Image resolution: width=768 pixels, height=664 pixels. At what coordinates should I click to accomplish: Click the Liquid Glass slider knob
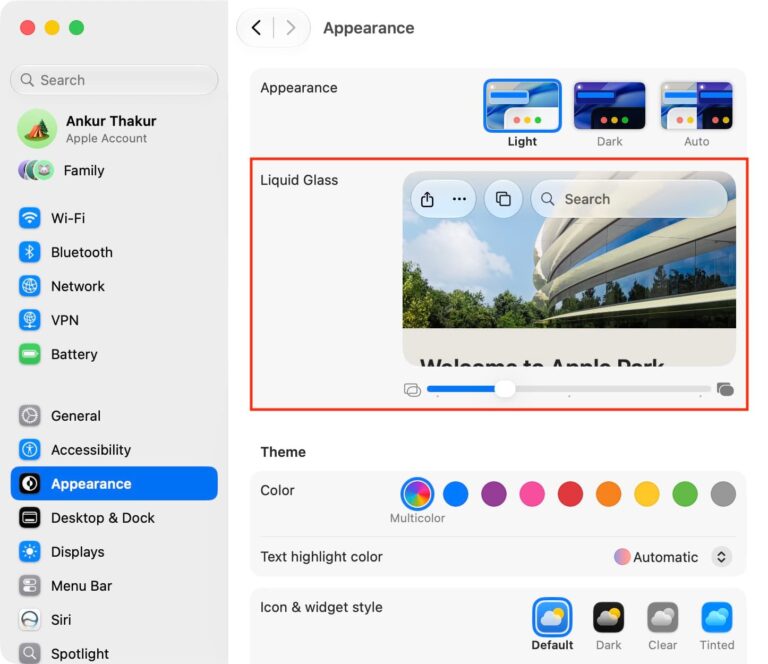505,389
